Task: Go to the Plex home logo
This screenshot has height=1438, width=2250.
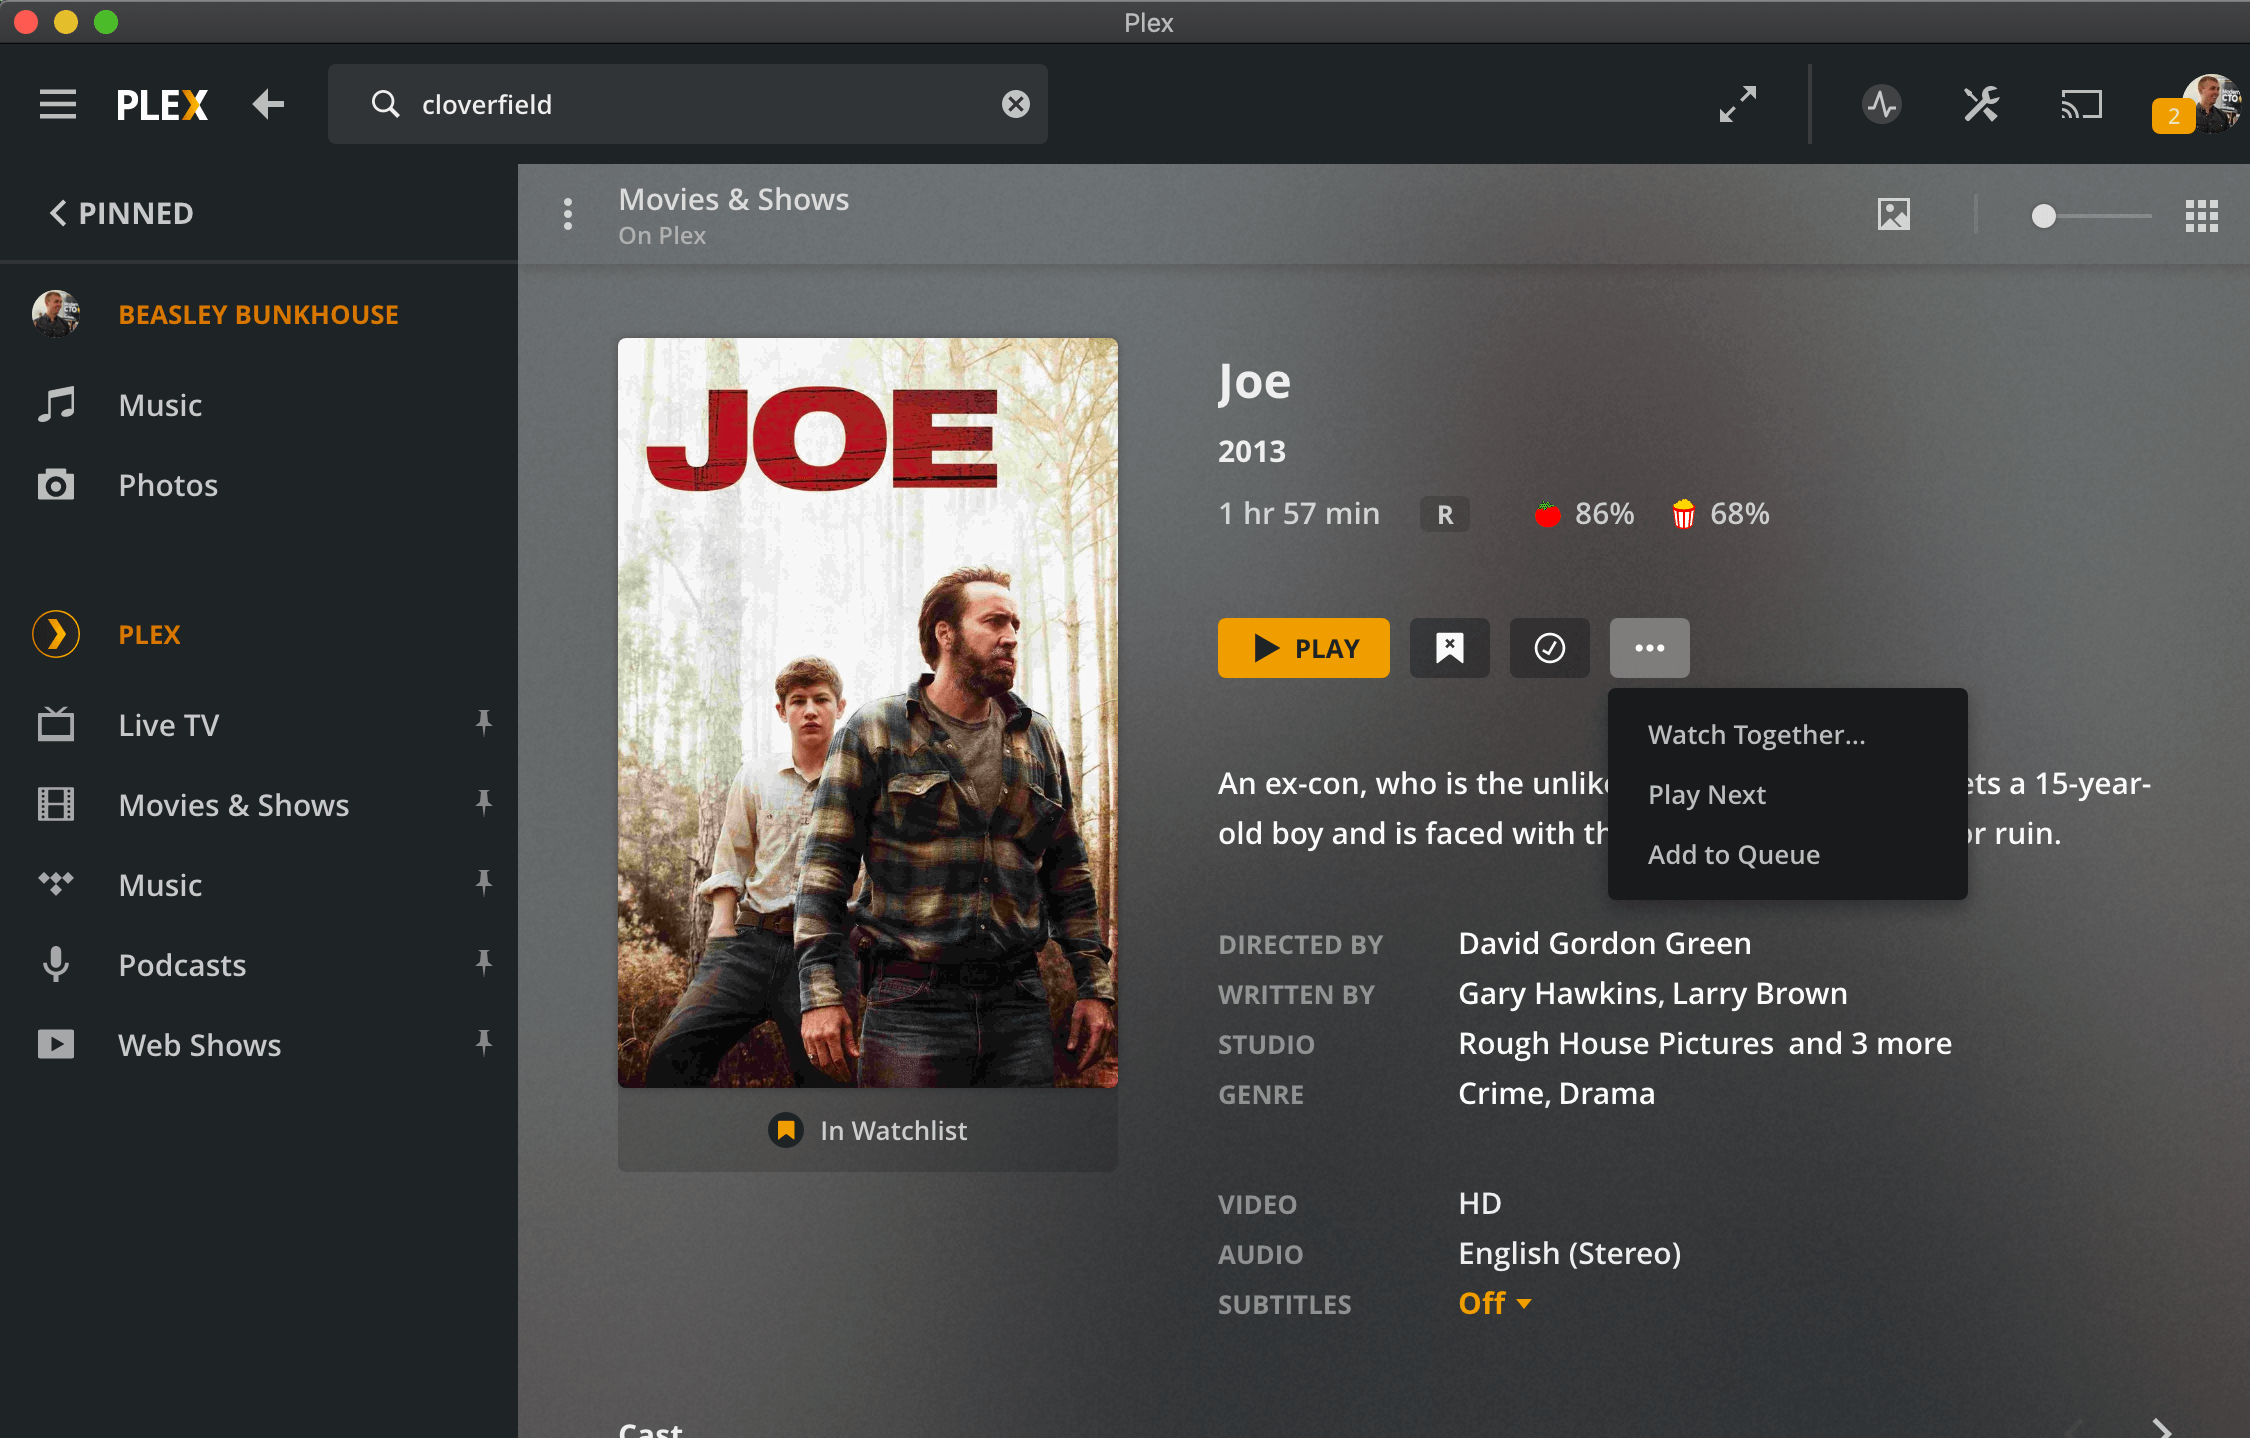Action: tap(162, 104)
